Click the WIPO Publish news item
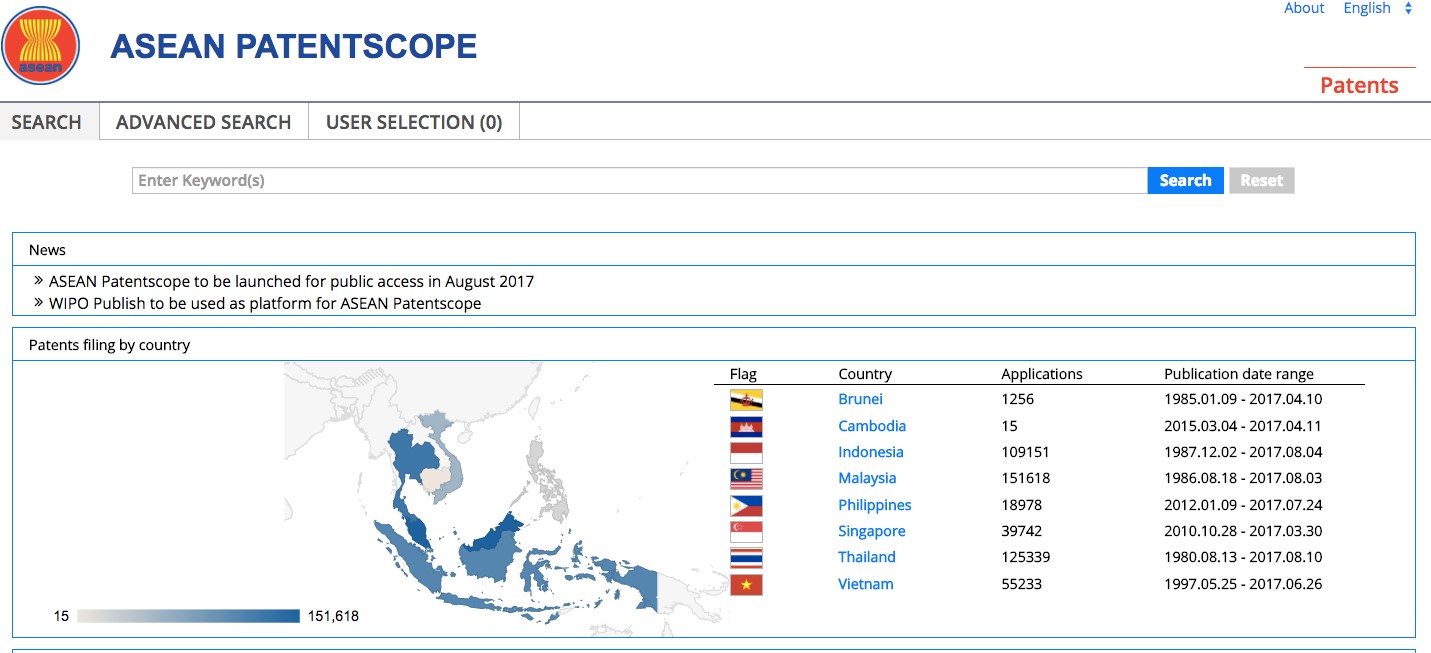Screen dimensions: 1431x653 [265, 303]
